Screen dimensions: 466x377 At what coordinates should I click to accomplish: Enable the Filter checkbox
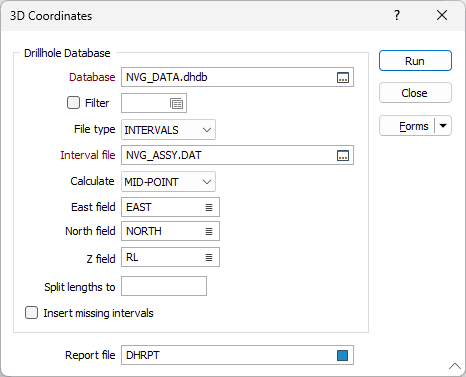[73, 103]
